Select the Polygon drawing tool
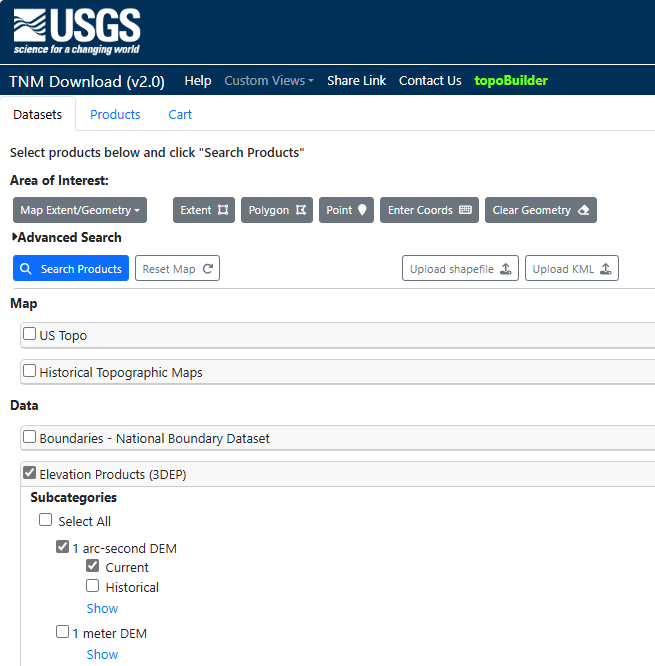 click(276, 210)
